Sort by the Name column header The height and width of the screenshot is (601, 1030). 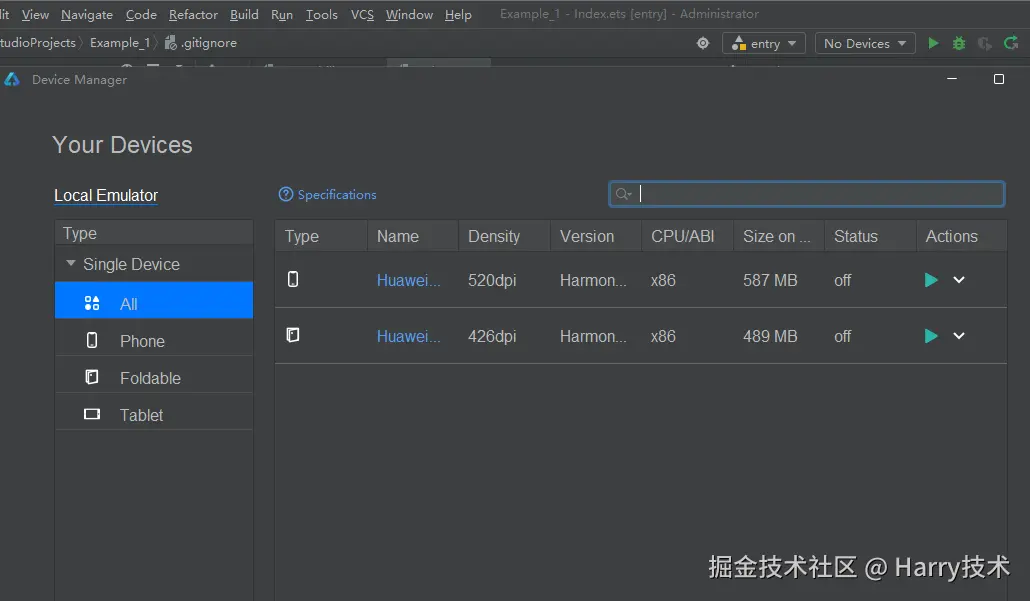click(413, 236)
